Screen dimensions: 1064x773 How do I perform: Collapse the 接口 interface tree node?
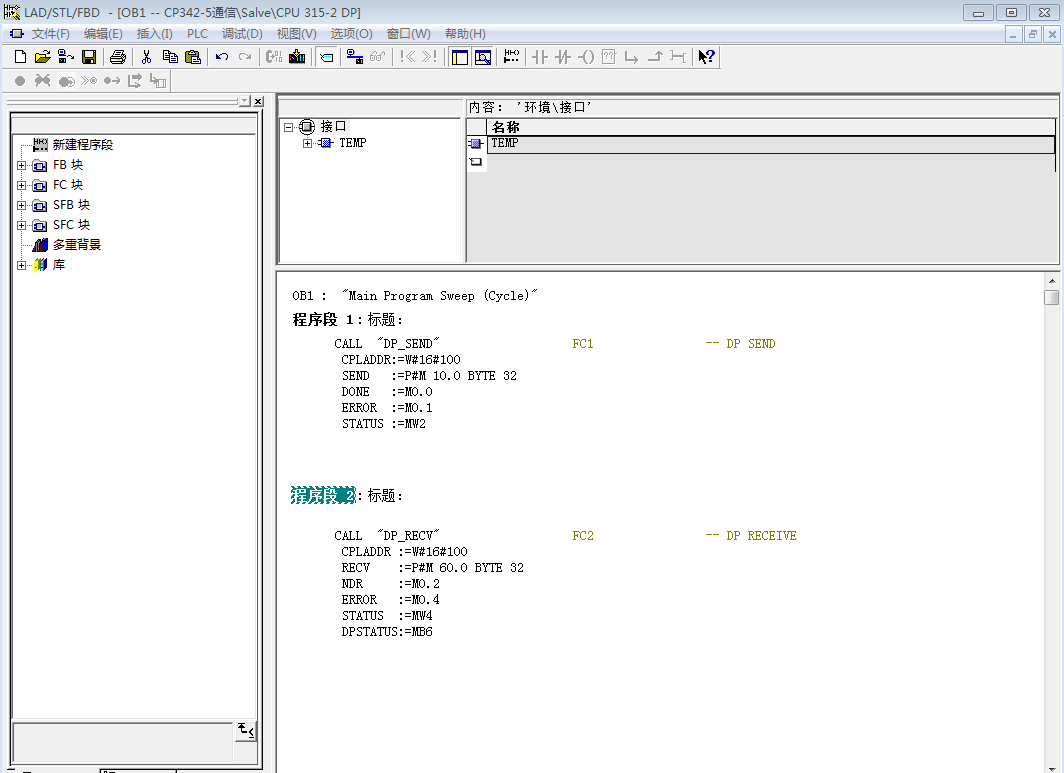pyautogui.click(x=289, y=127)
